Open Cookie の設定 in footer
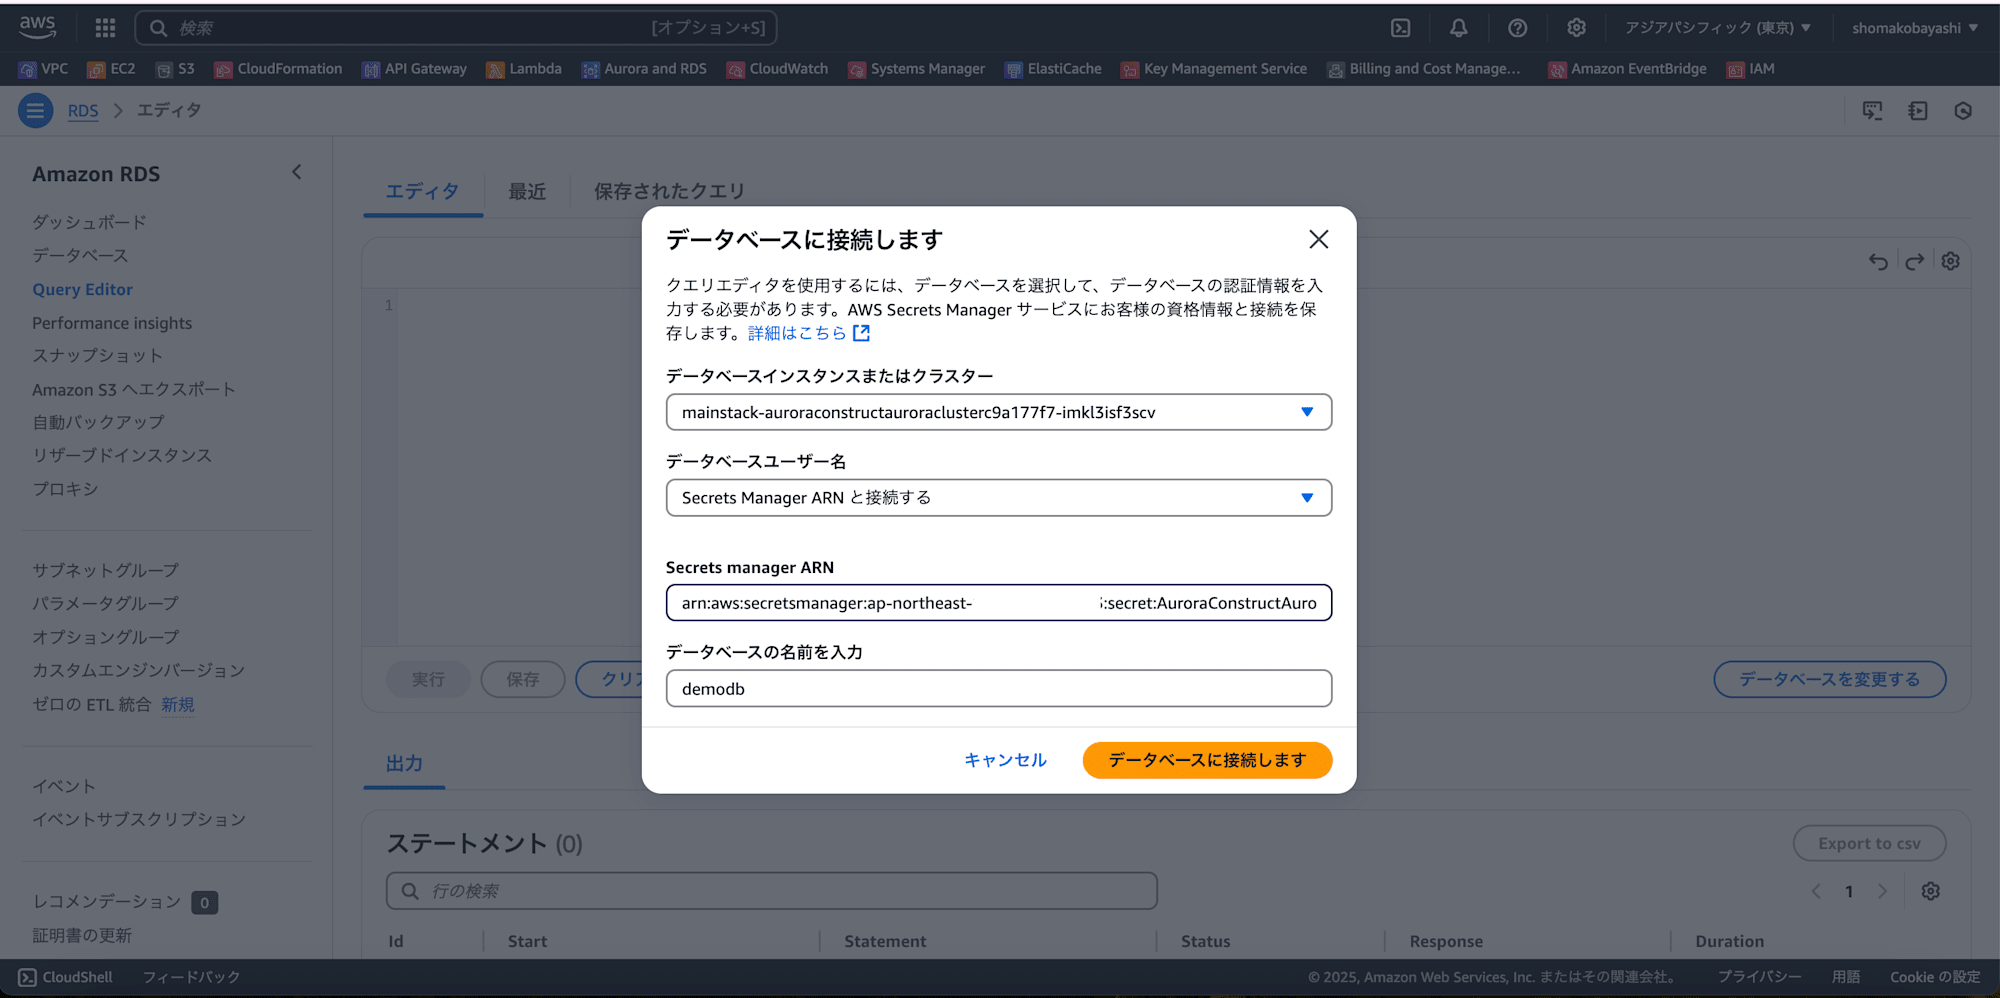 [x=1935, y=977]
